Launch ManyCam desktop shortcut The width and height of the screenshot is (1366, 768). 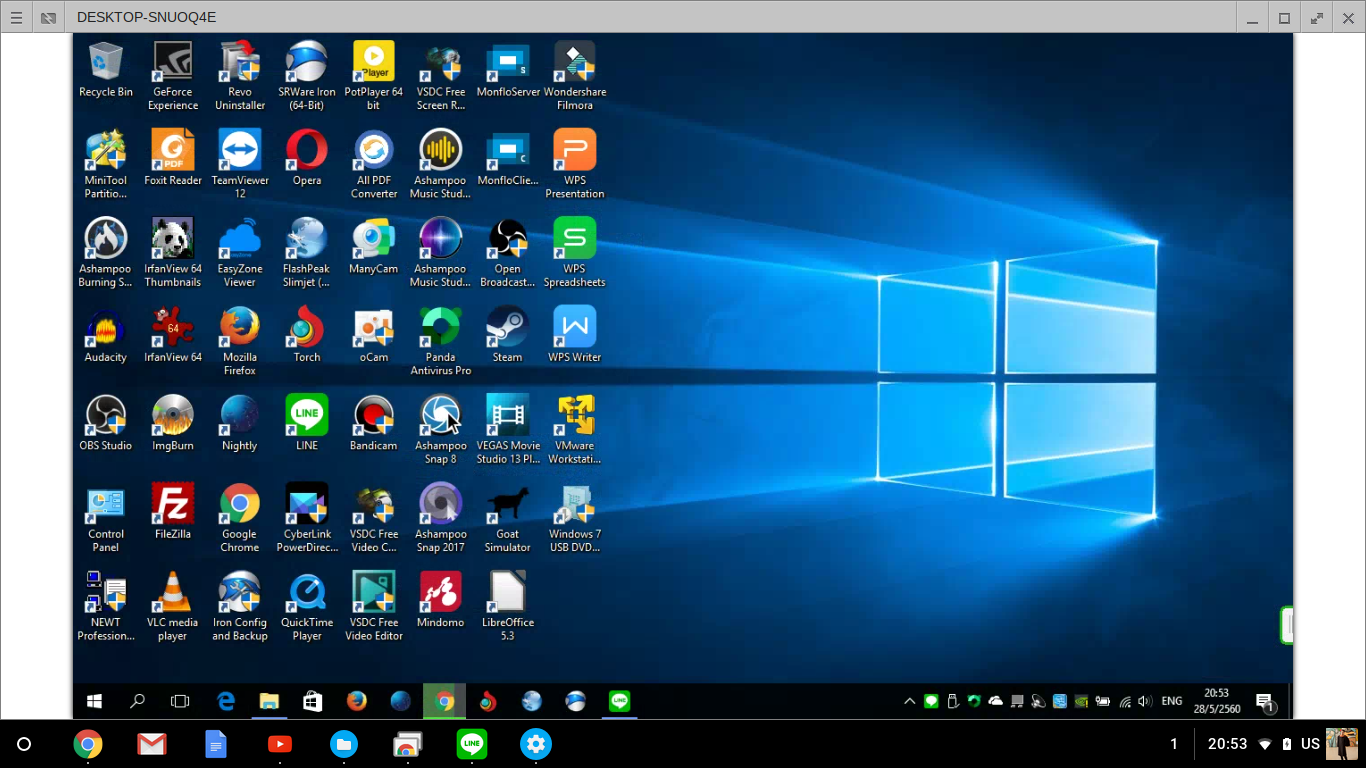[x=374, y=246]
